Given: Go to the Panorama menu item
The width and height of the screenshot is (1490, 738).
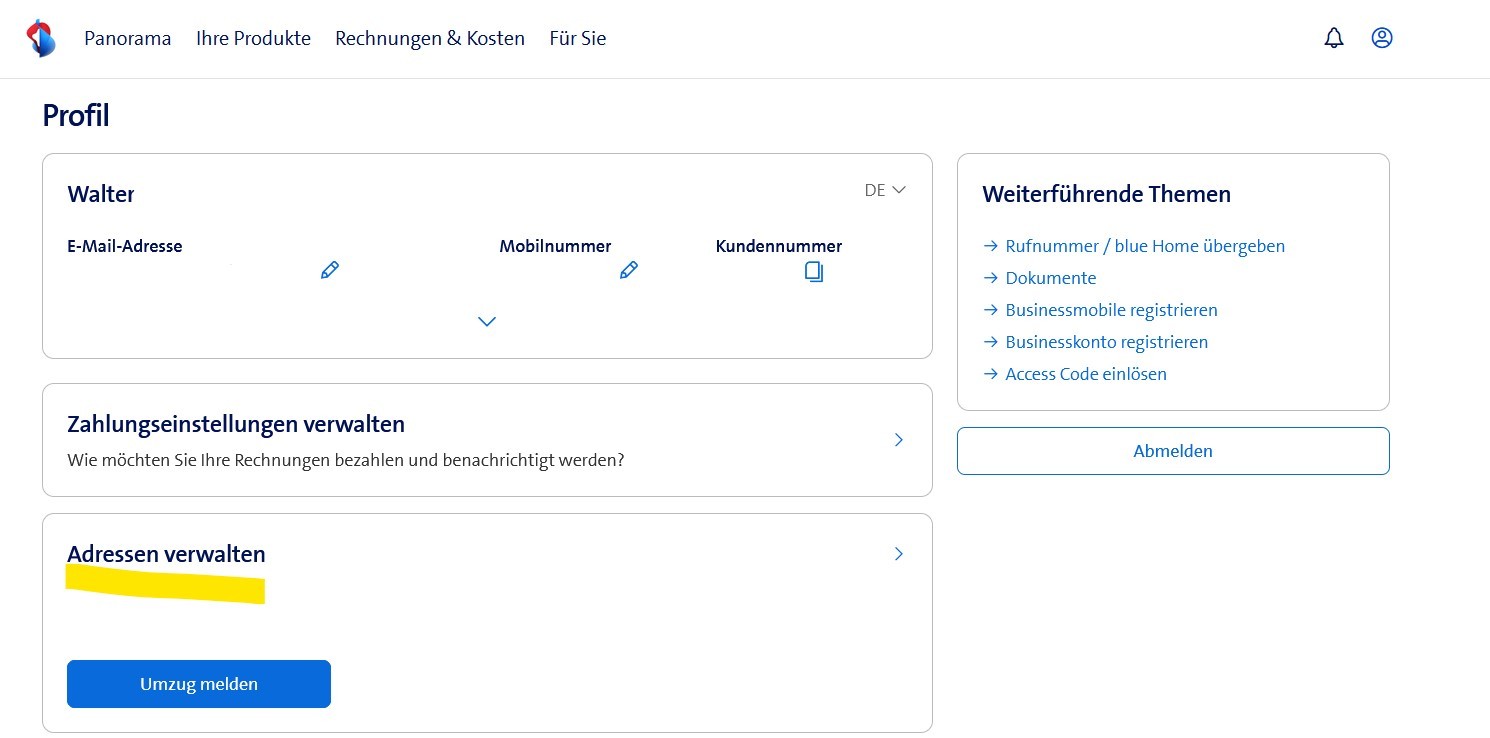Looking at the screenshot, I should [x=128, y=38].
